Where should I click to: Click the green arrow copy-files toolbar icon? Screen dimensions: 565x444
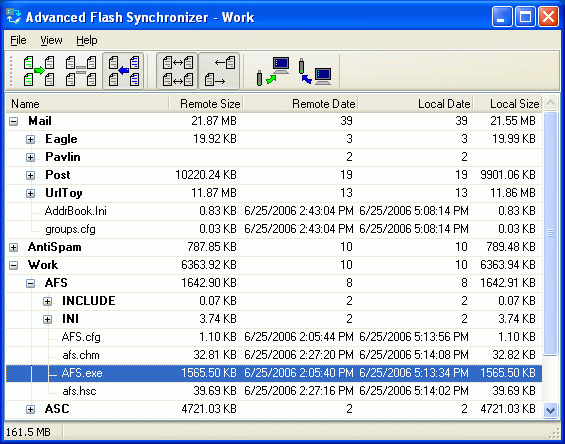click(39, 71)
